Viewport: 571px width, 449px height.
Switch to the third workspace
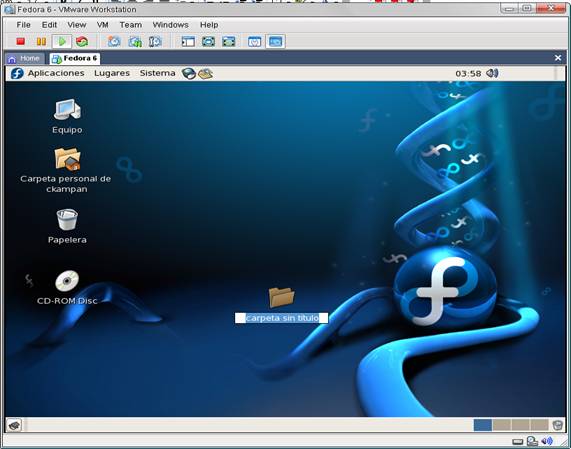coord(521,425)
